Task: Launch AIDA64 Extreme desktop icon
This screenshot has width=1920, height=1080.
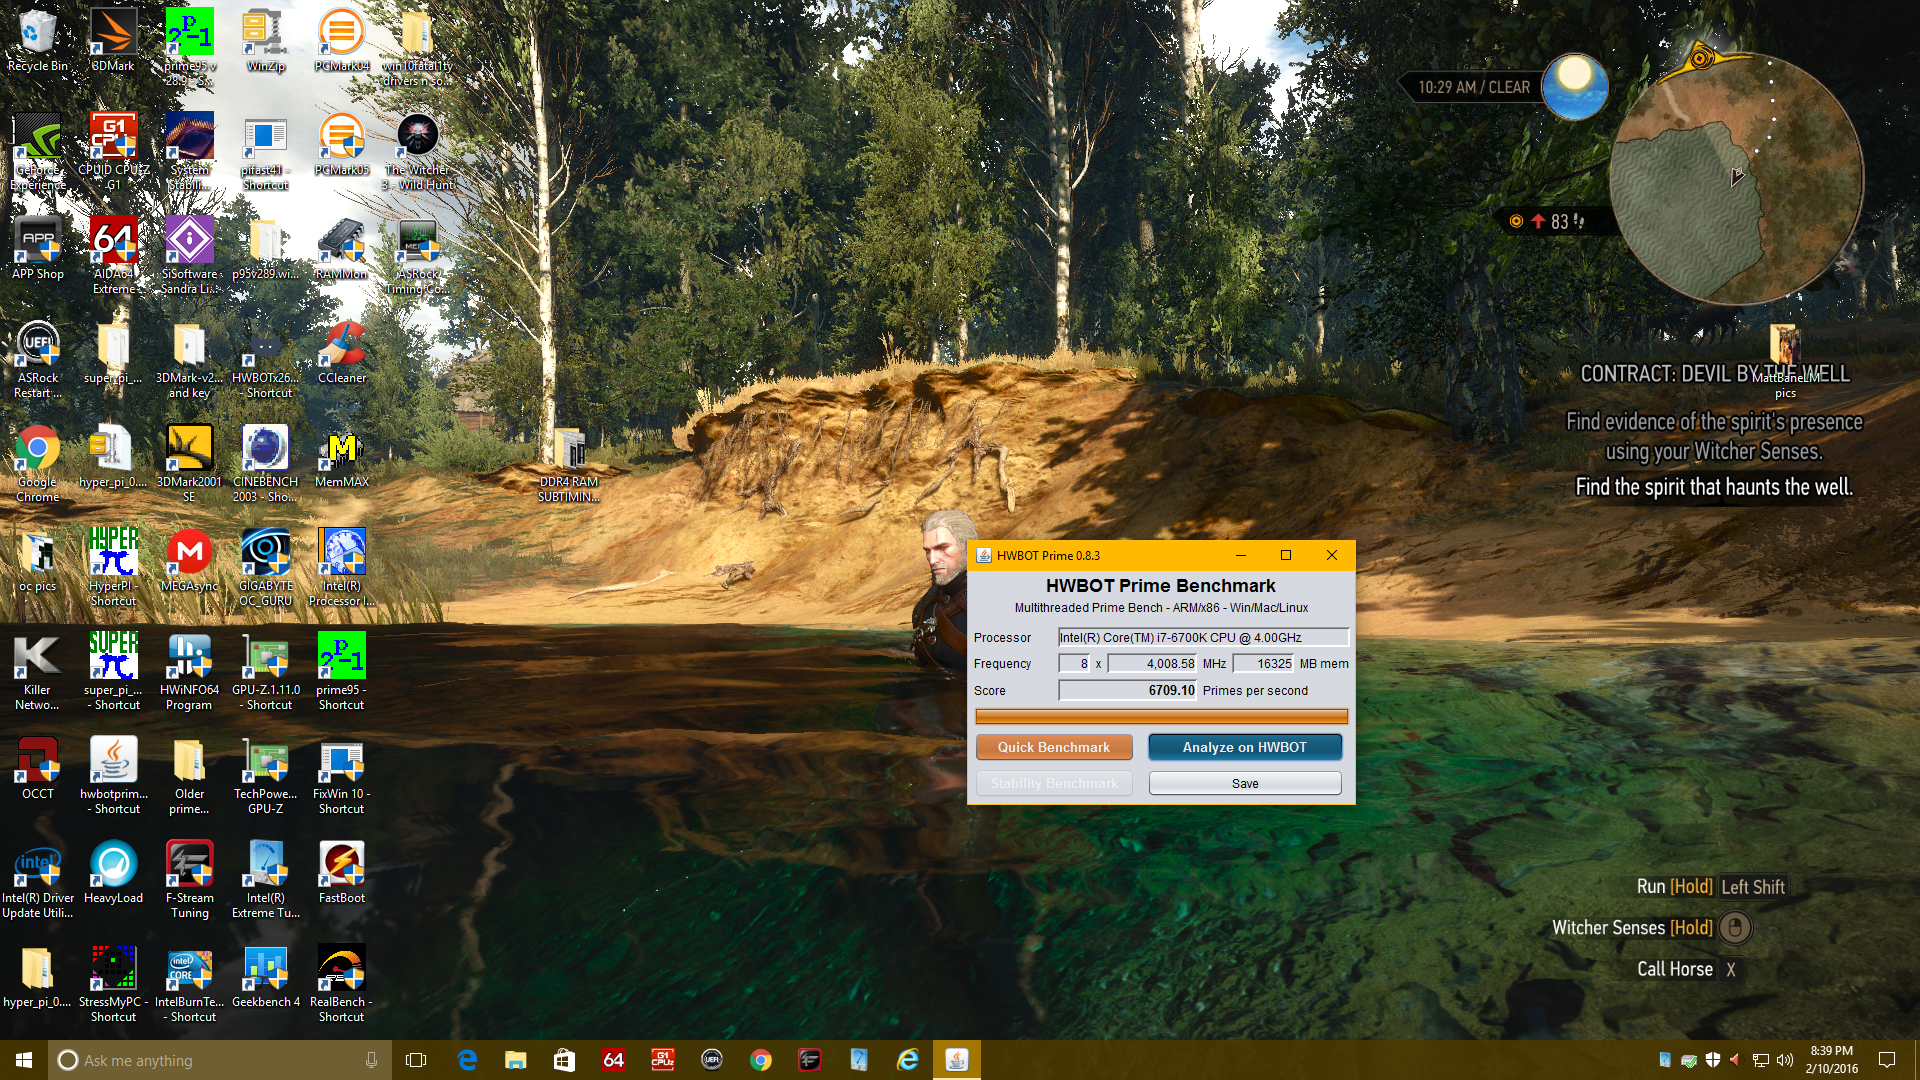Action: [113, 255]
